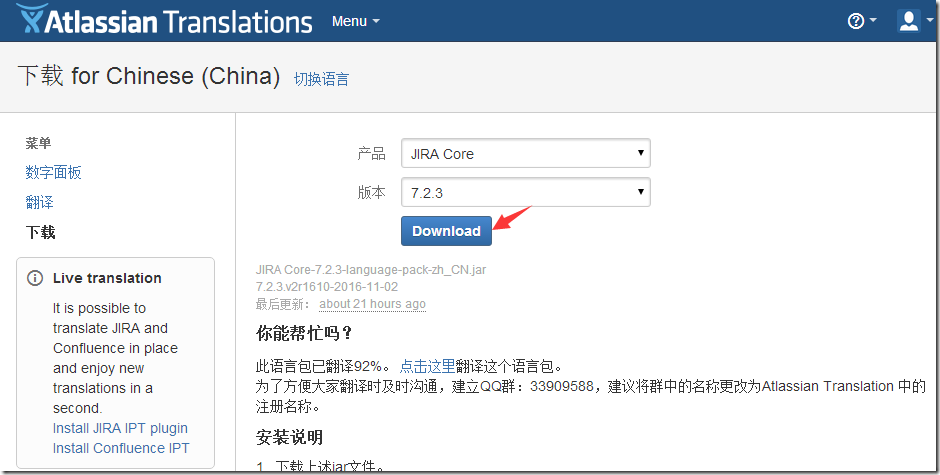Open the help question mark menu

tap(861, 21)
